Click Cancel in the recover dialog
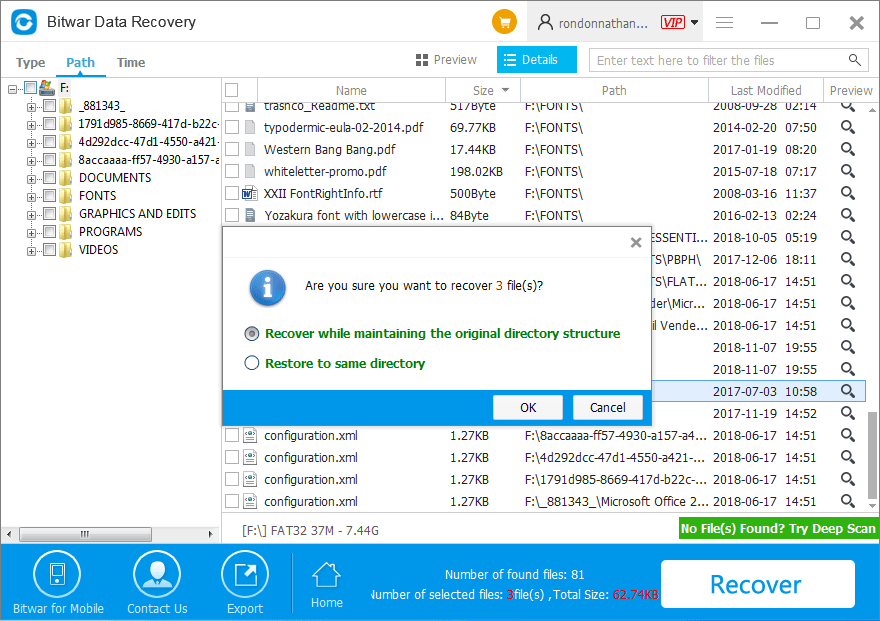This screenshot has height=621, width=880. 607,407
